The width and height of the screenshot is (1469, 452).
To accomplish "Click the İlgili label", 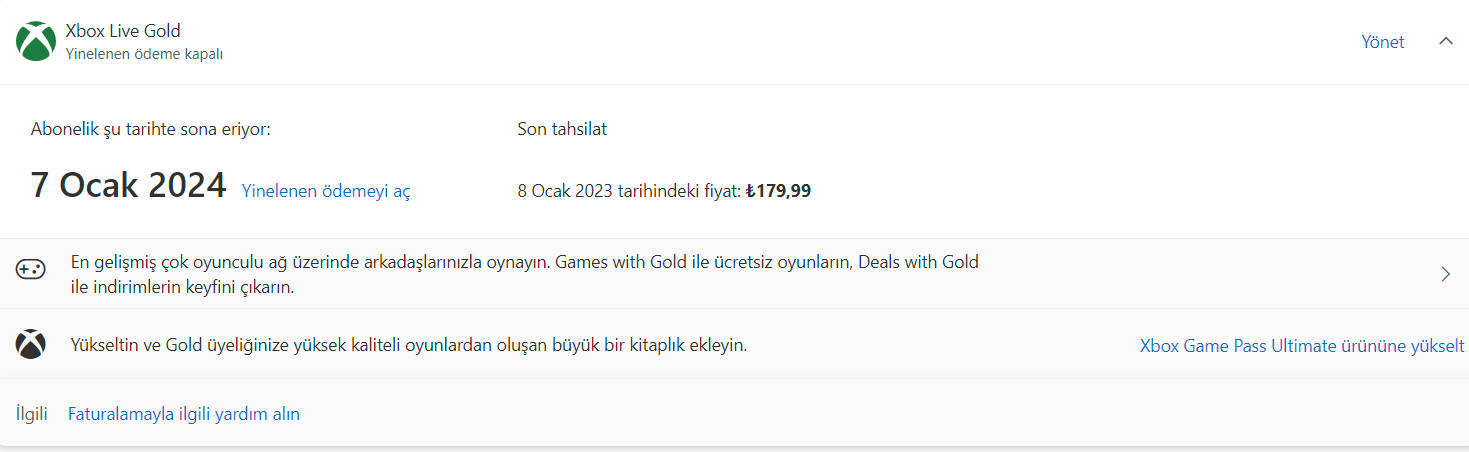I will [32, 414].
